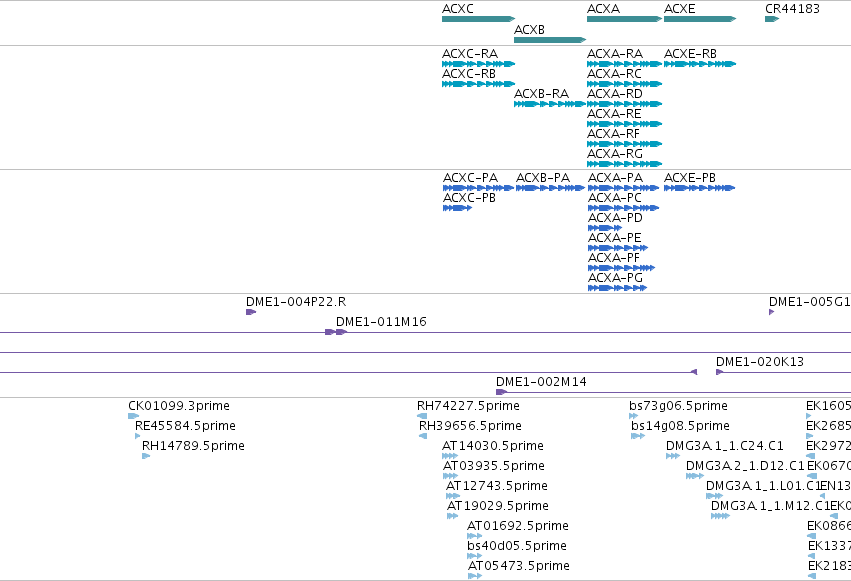Open the ACXB-RA transcript feature
Screen dimensions: 851x581
550,104
